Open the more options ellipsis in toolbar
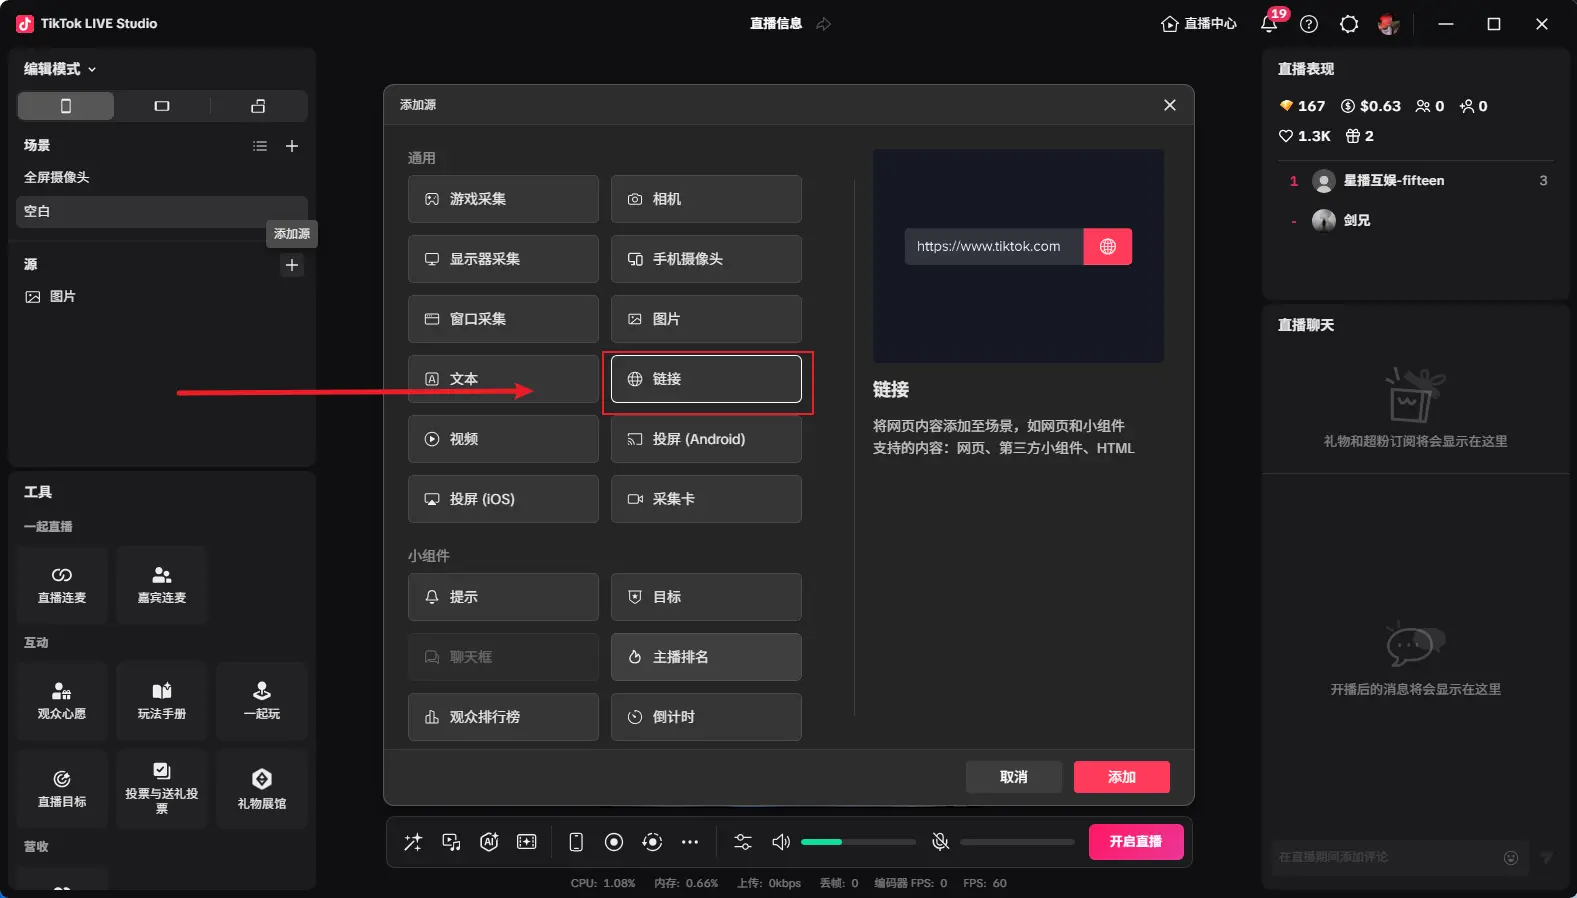This screenshot has width=1577, height=898. 690,842
